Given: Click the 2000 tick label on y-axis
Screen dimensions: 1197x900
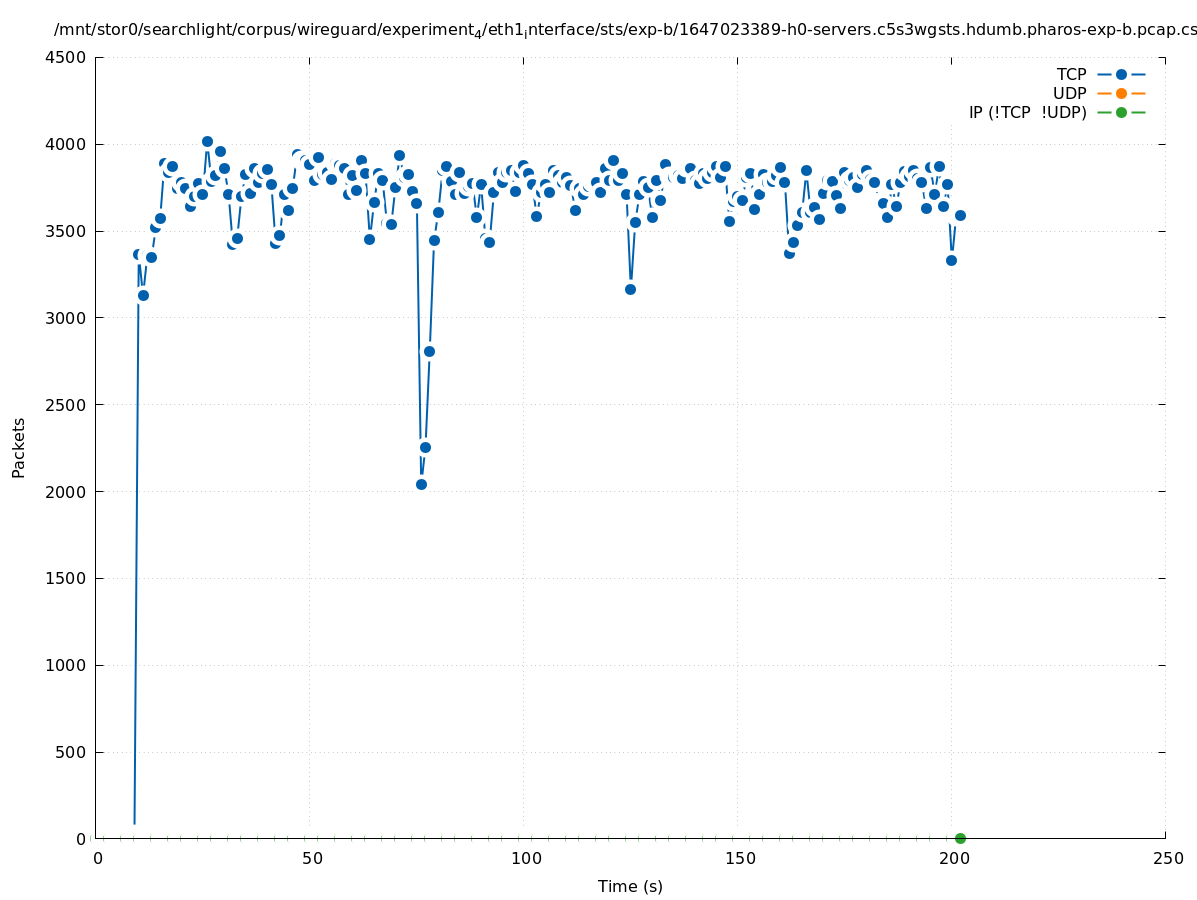Looking at the screenshot, I should [67, 492].
